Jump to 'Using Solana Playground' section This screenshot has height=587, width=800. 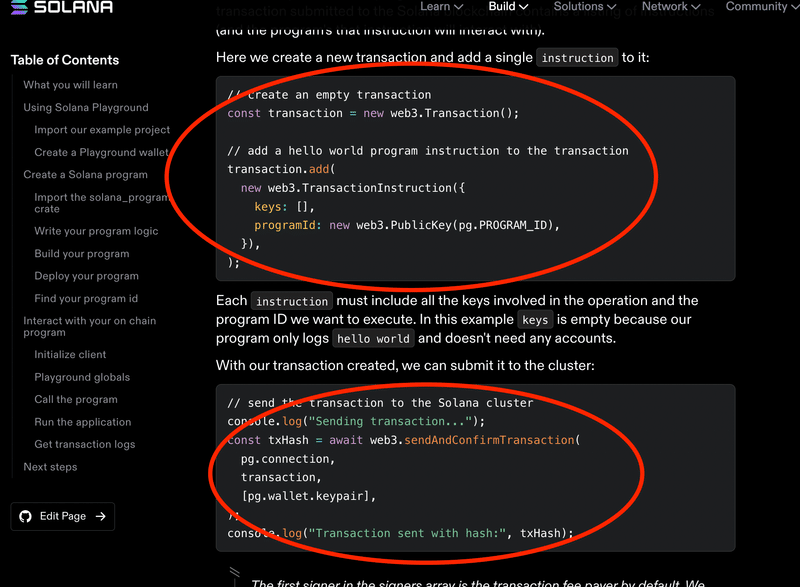pos(86,108)
